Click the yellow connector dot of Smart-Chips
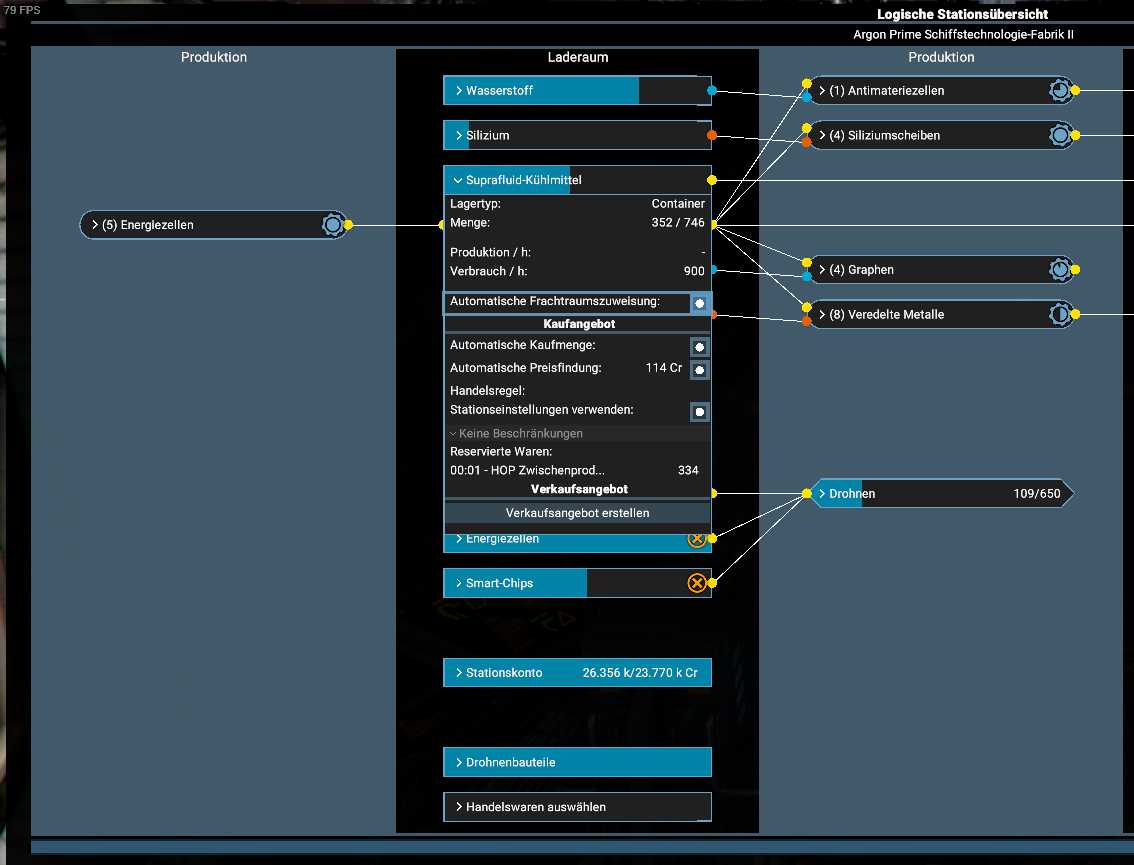The width and height of the screenshot is (1134, 865). (x=712, y=583)
